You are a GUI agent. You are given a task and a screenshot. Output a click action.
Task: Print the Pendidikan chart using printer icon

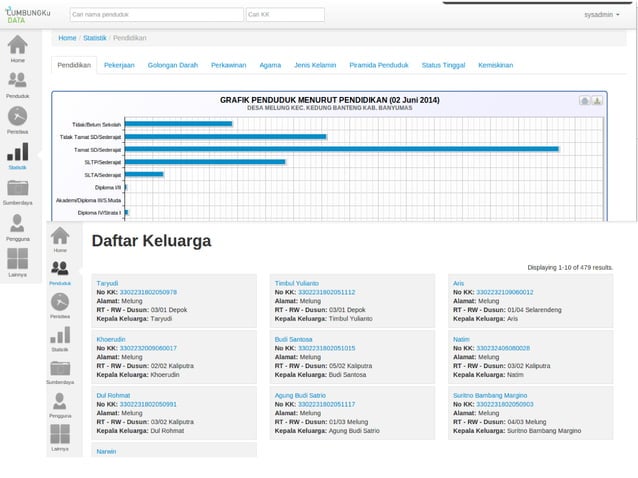pos(585,101)
